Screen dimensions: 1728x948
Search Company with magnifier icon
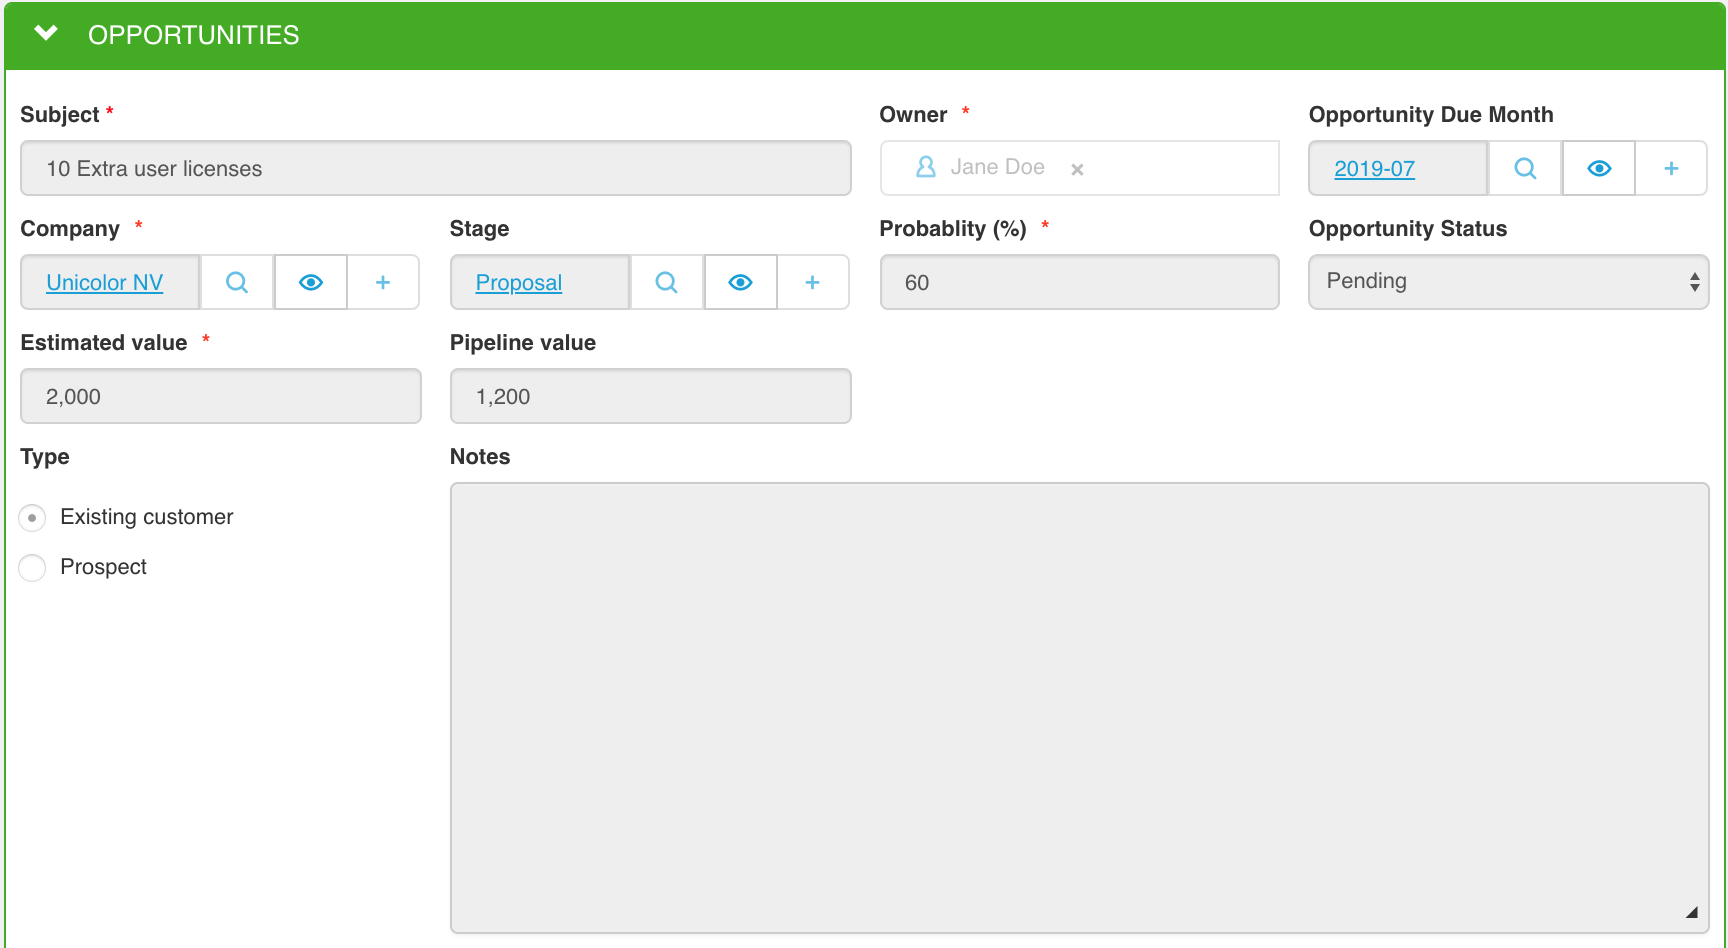pyautogui.click(x=237, y=282)
